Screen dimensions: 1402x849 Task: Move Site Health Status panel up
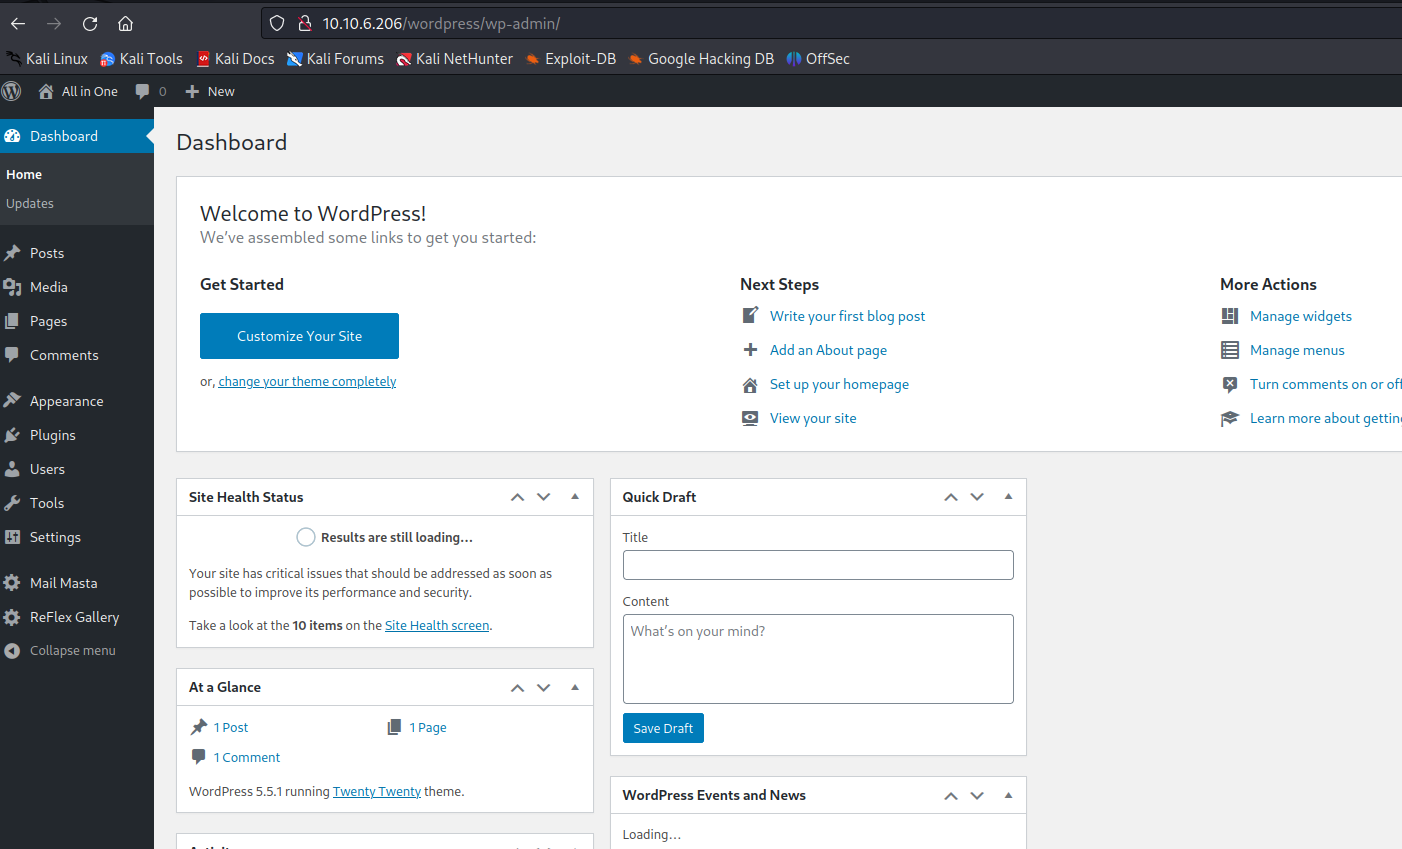(517, 497)
